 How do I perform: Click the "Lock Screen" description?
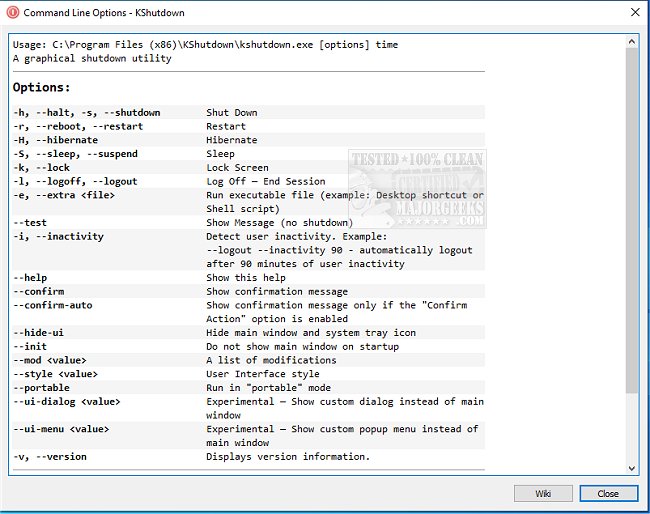point(238,167)
